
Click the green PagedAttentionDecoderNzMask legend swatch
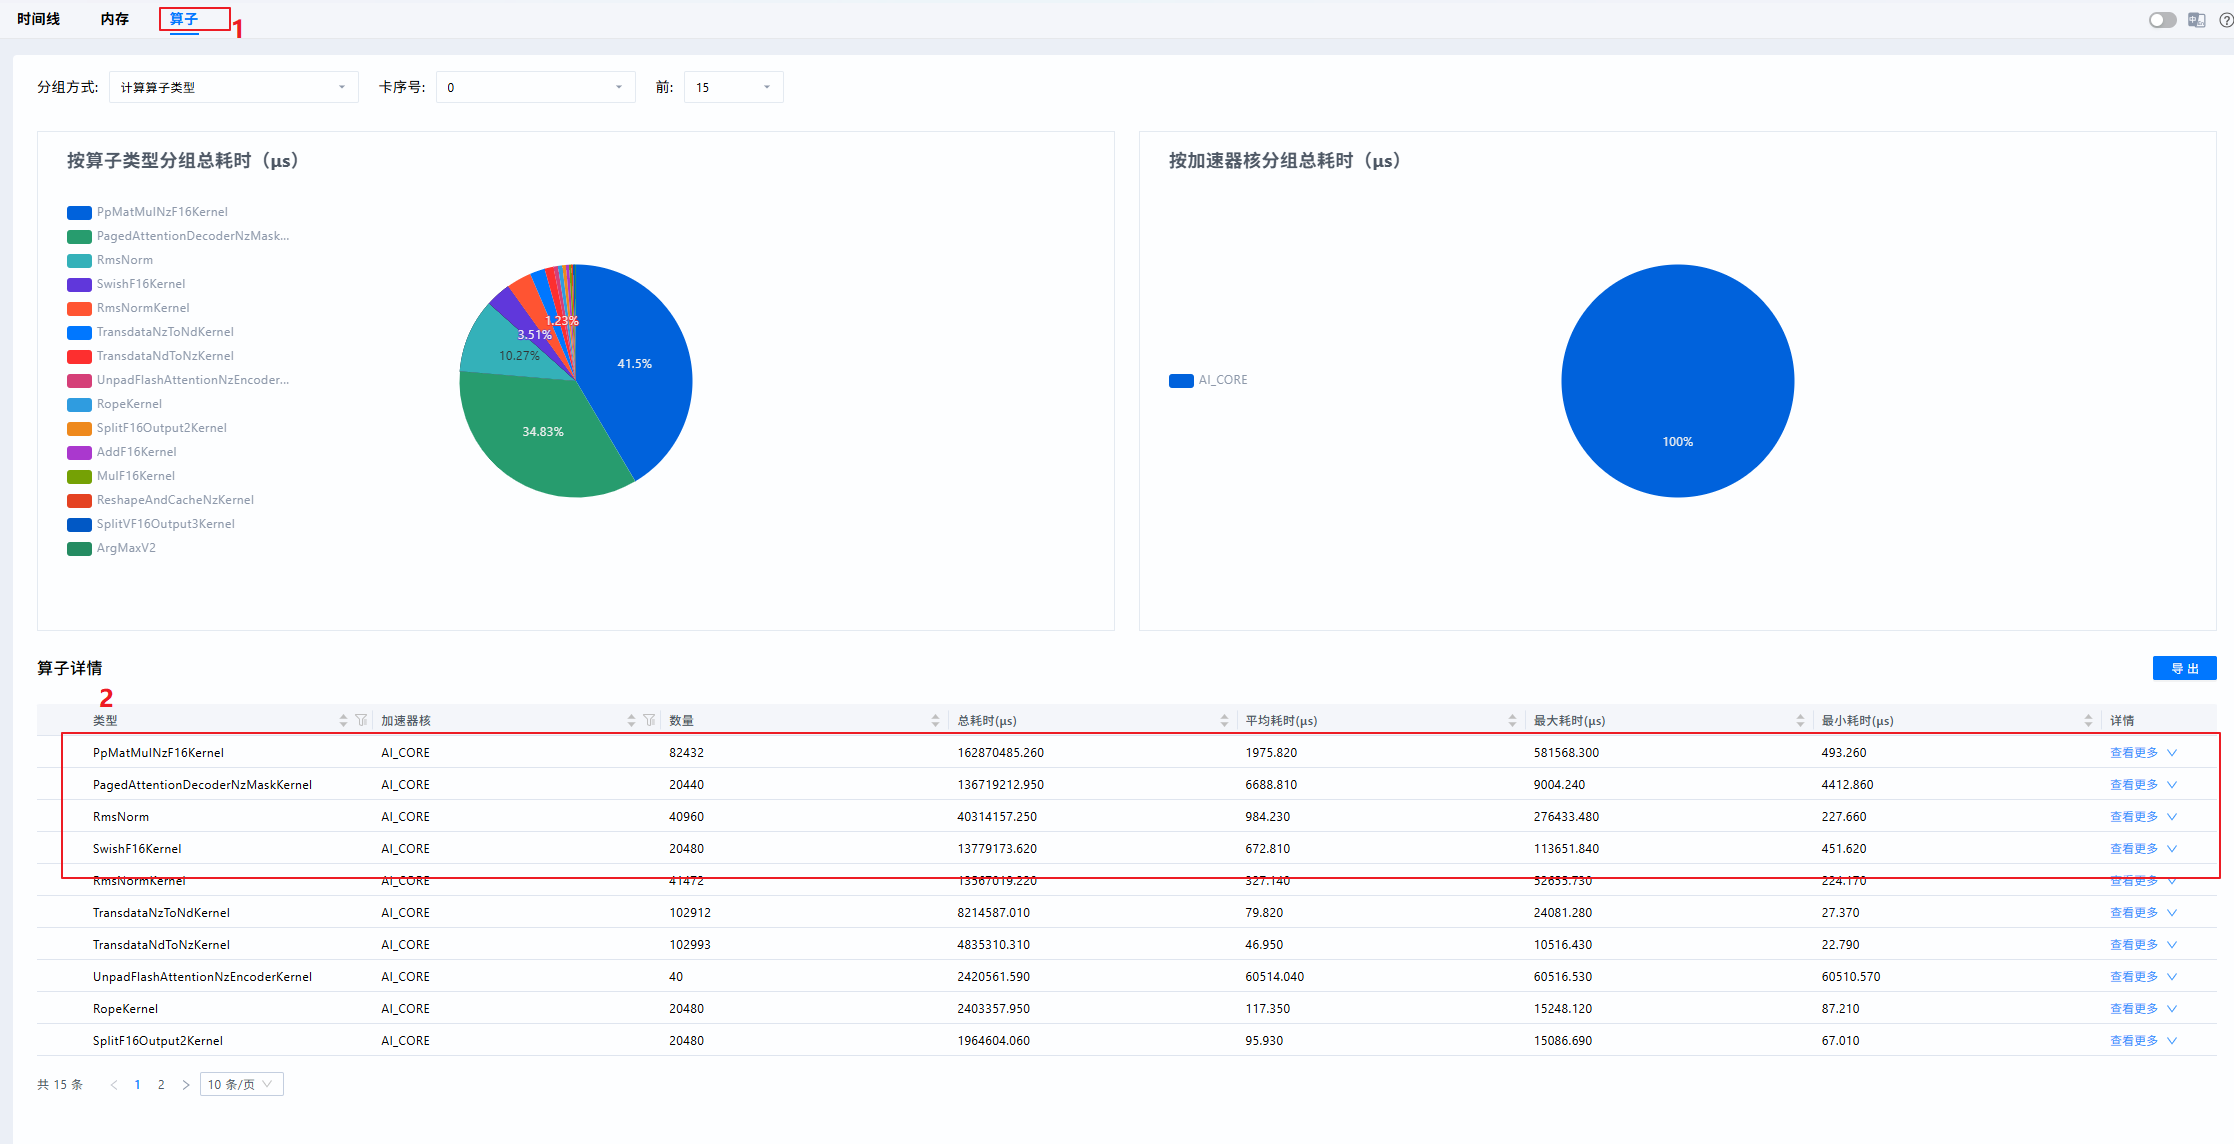tap(79, 237)
